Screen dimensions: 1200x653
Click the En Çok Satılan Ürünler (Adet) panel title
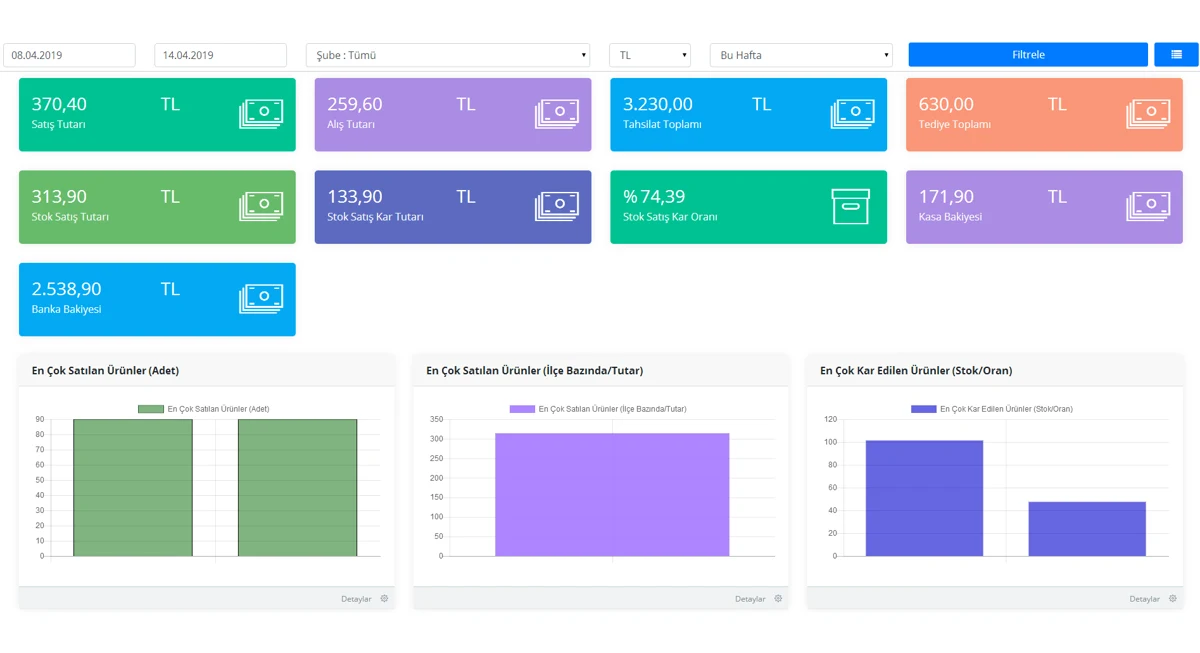coord(105,371)
